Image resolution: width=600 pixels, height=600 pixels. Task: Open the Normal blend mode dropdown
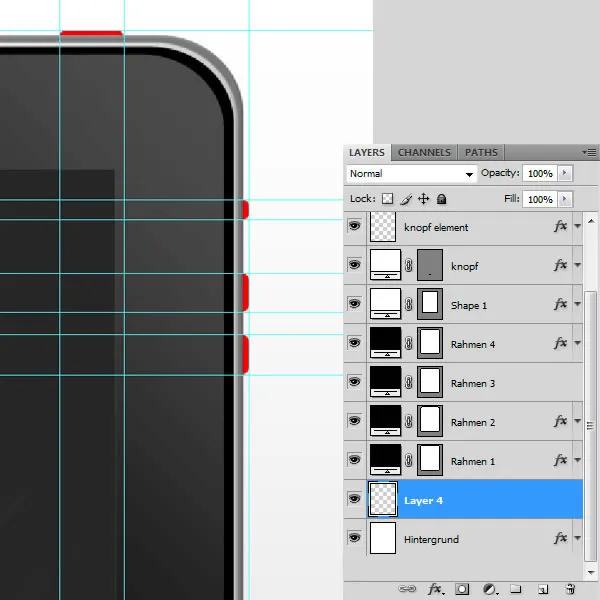click(412, 174)
